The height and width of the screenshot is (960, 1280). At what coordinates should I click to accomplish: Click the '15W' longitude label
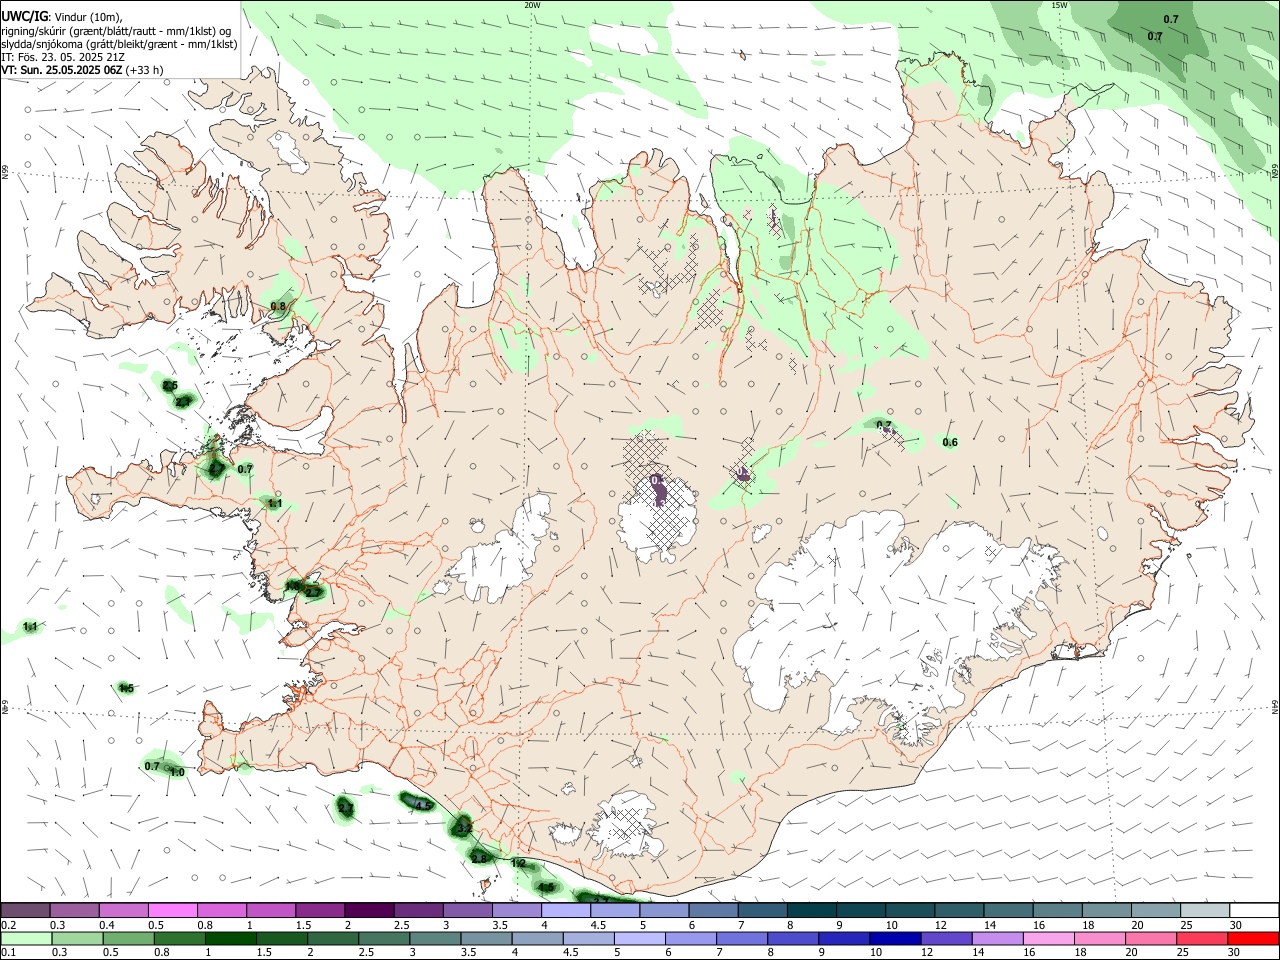(x=1059, y=5)
